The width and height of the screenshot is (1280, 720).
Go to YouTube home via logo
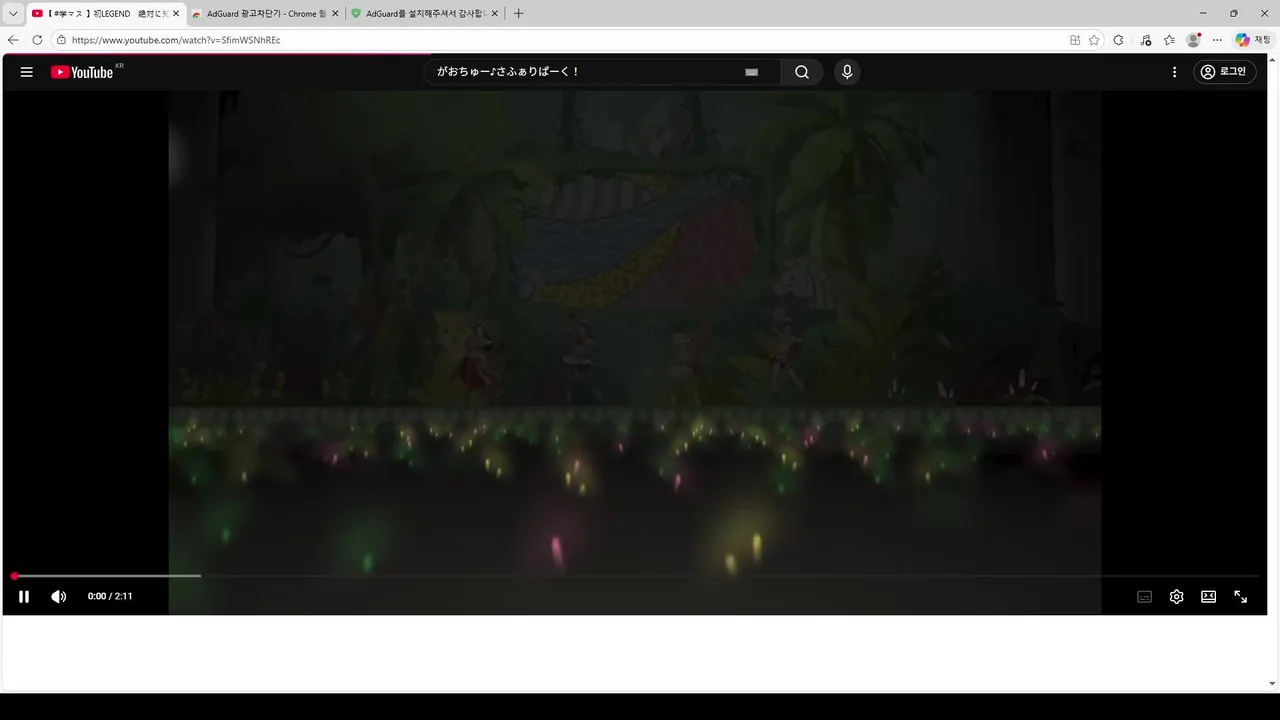click(x=82, y=72)
